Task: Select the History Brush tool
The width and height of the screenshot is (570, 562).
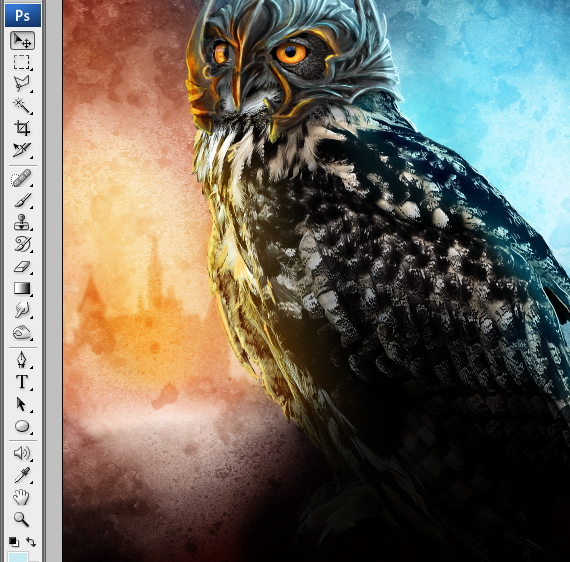Action: [22, 244]
